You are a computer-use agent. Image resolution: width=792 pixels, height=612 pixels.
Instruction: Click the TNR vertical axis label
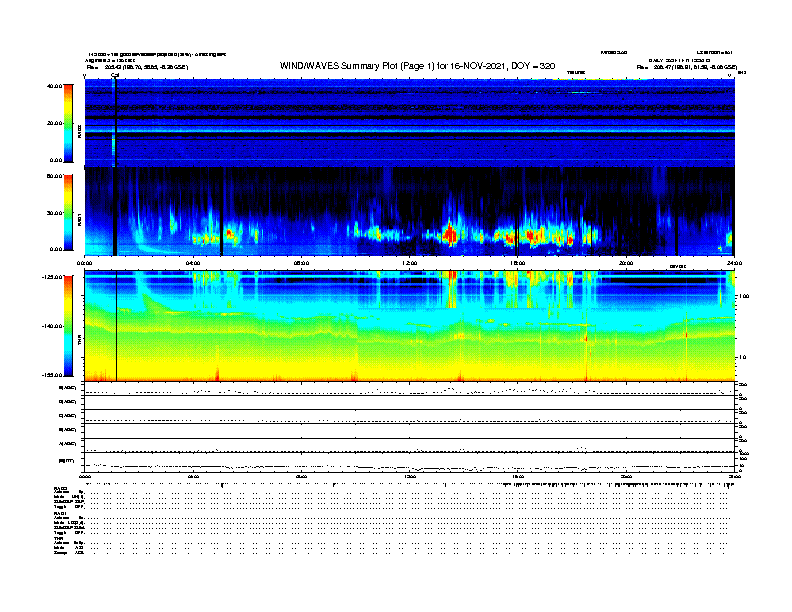click(80, 342)
